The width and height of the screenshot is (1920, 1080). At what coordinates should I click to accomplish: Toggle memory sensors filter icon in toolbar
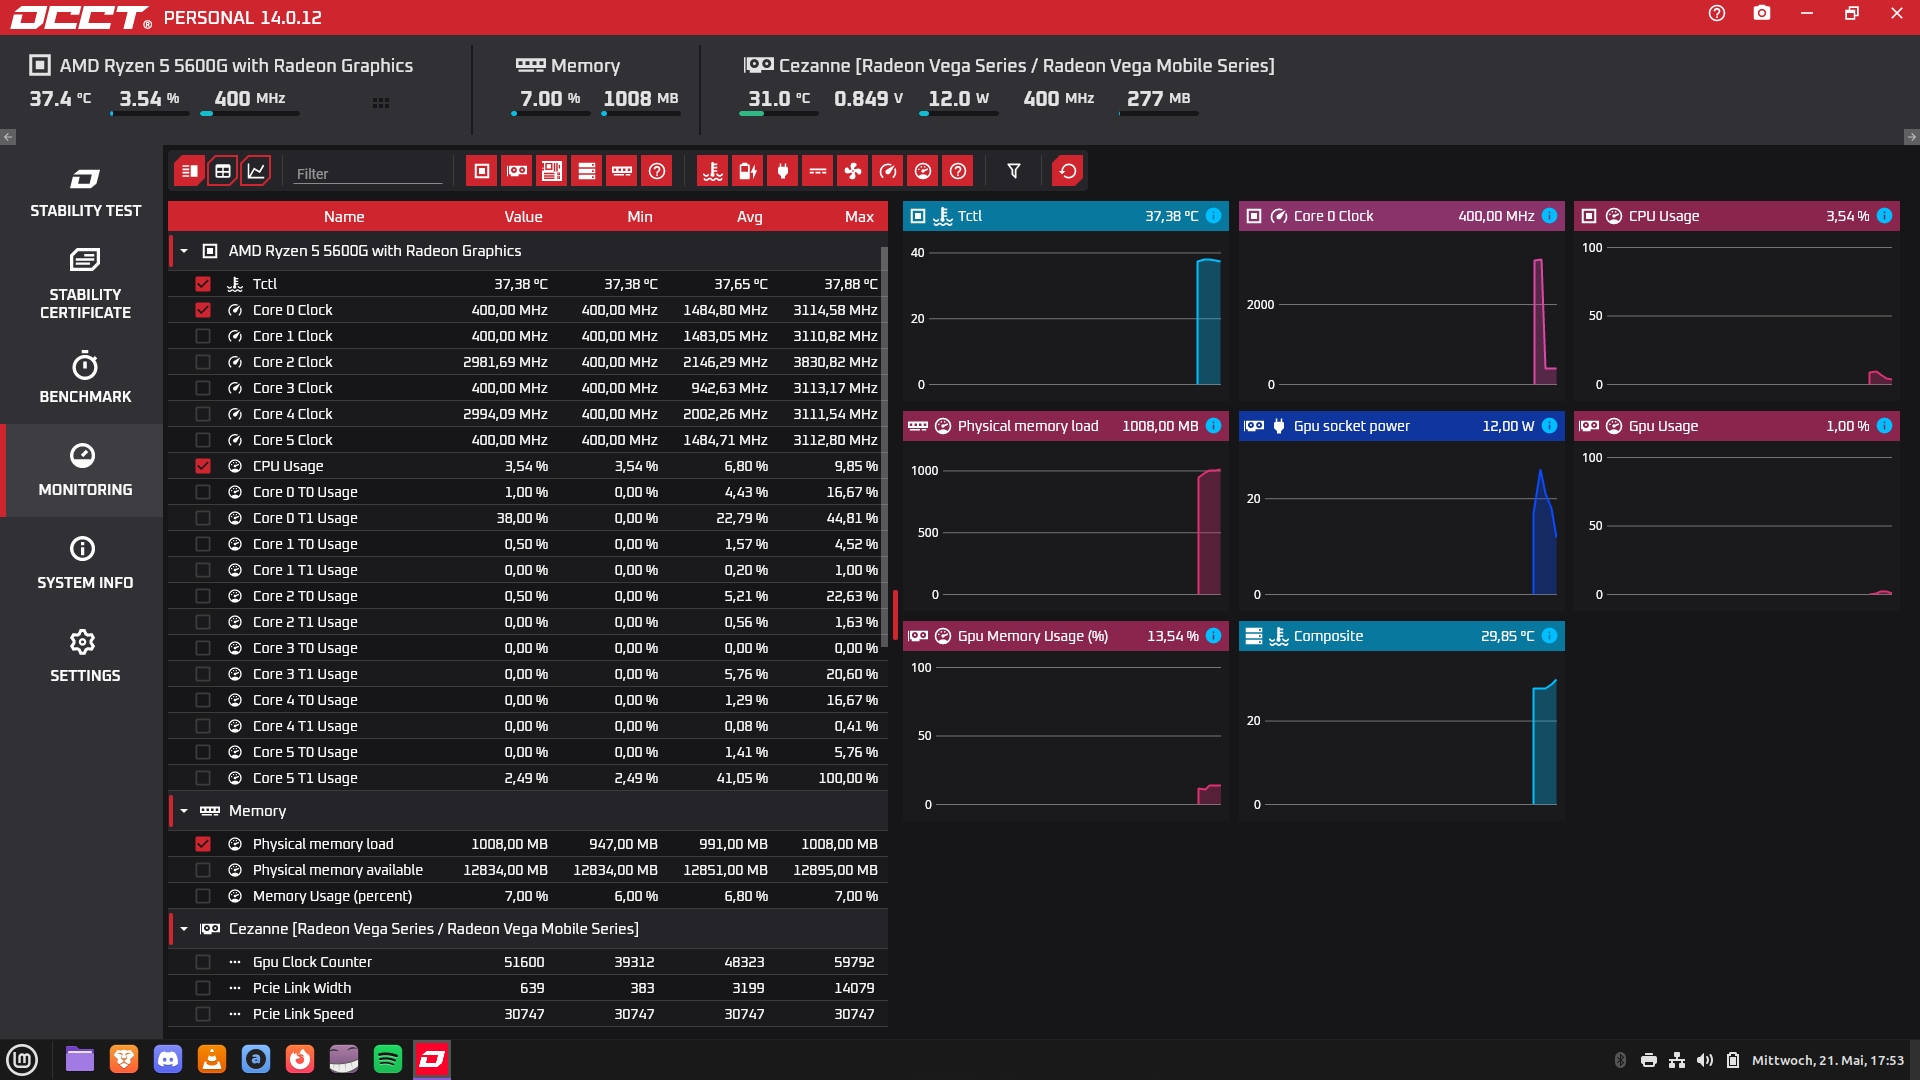point(622,171)
